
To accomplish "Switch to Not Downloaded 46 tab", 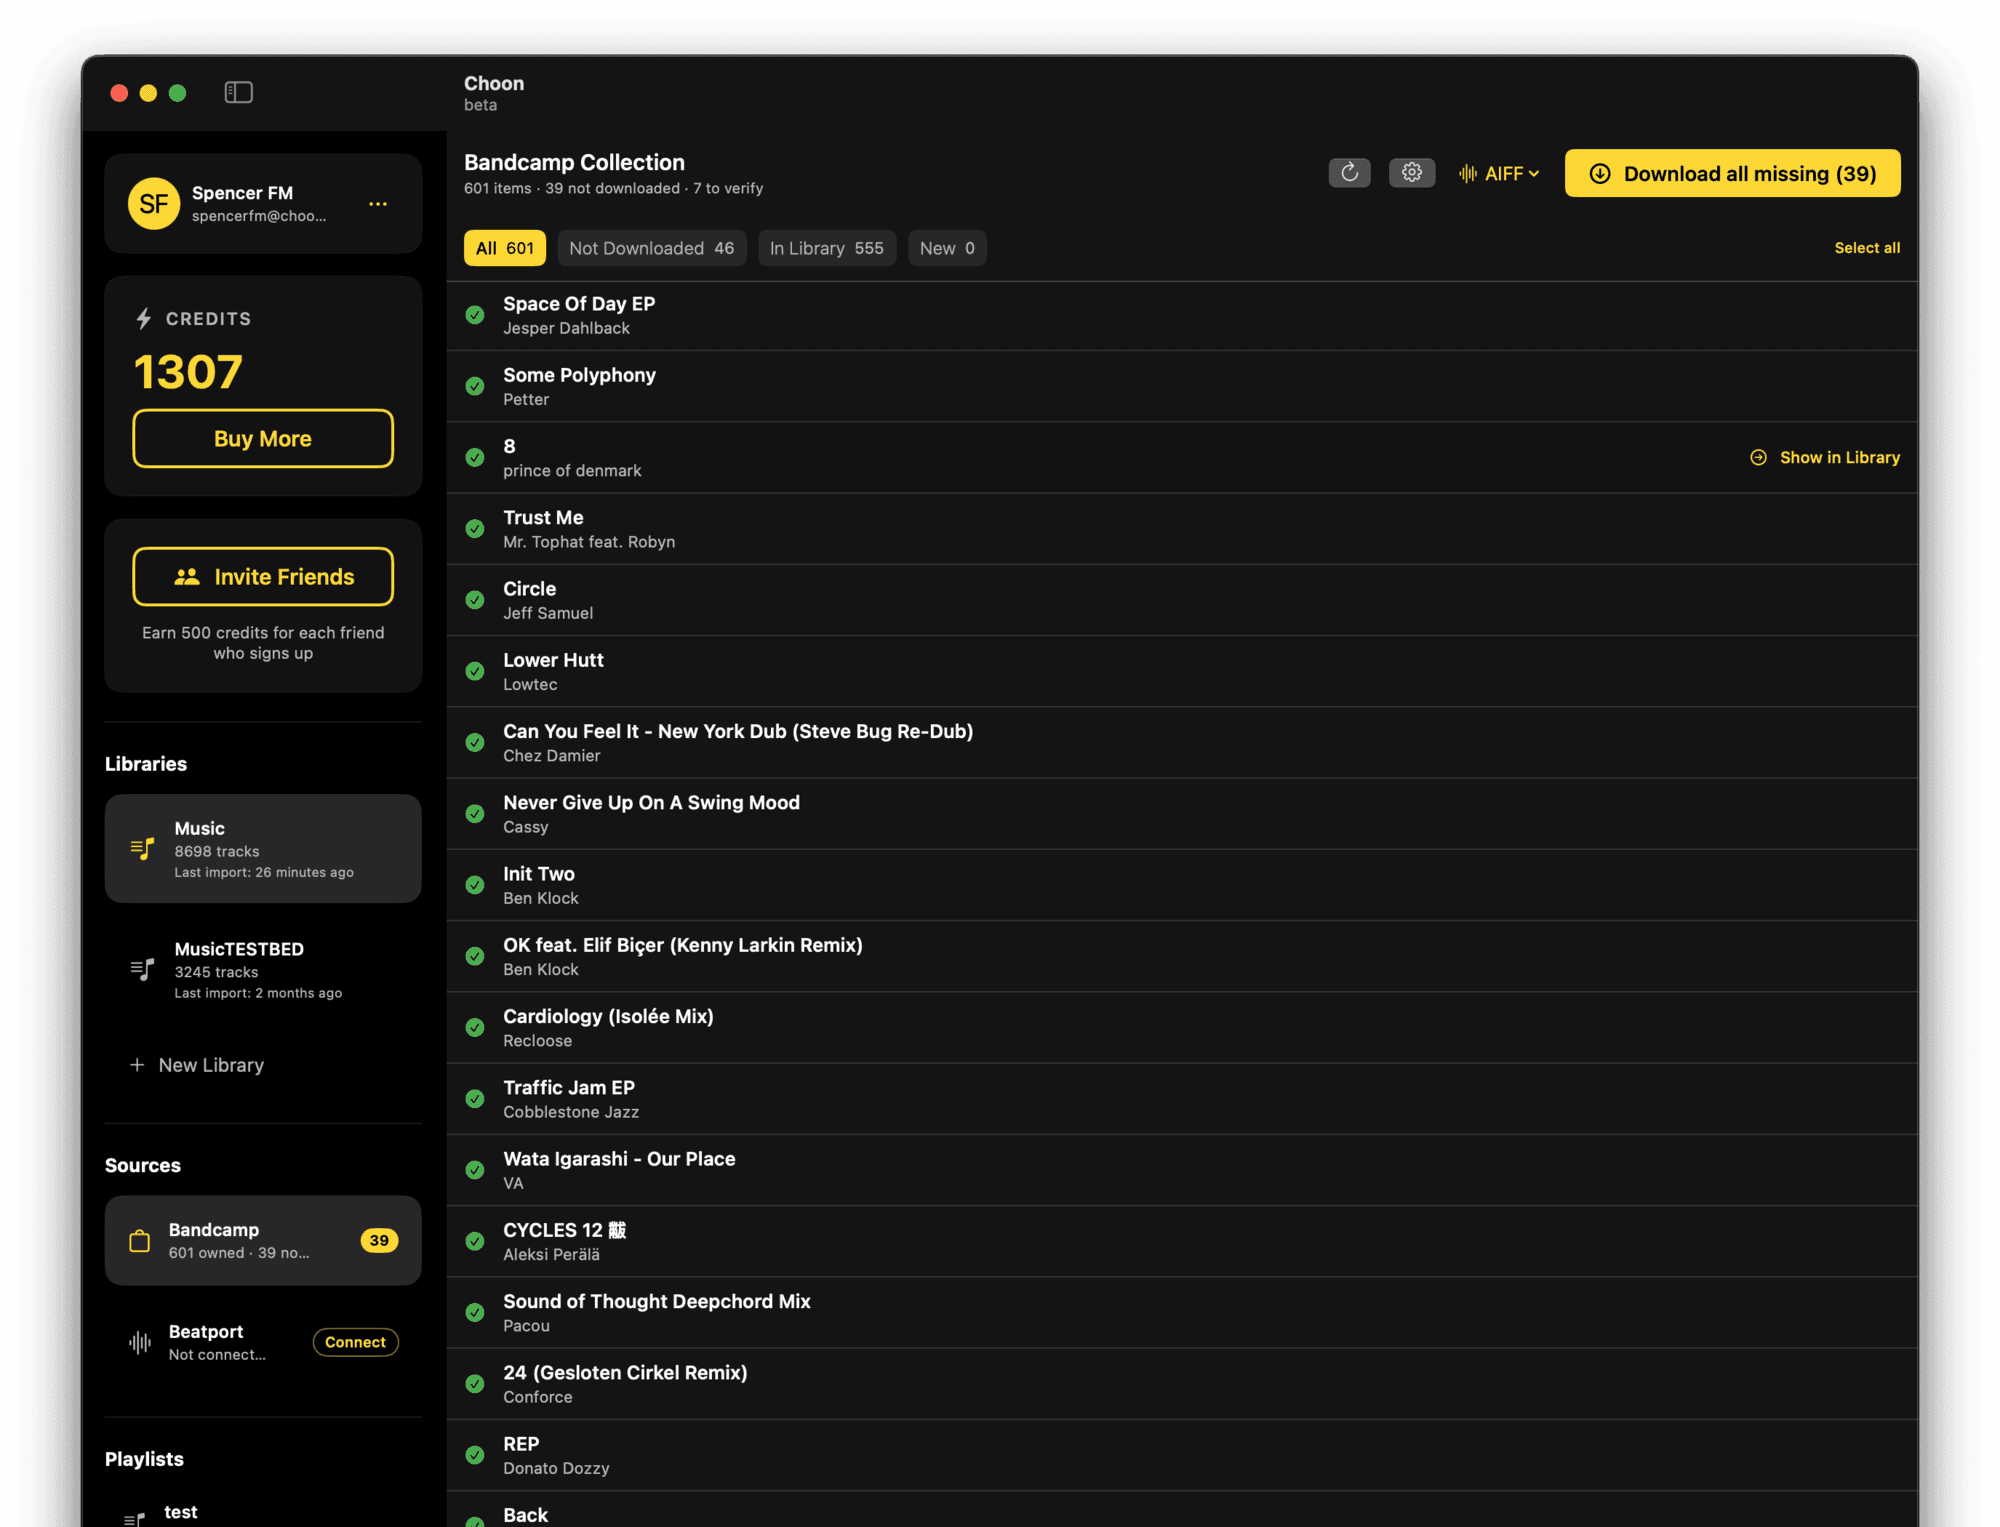I will (651, 248).
